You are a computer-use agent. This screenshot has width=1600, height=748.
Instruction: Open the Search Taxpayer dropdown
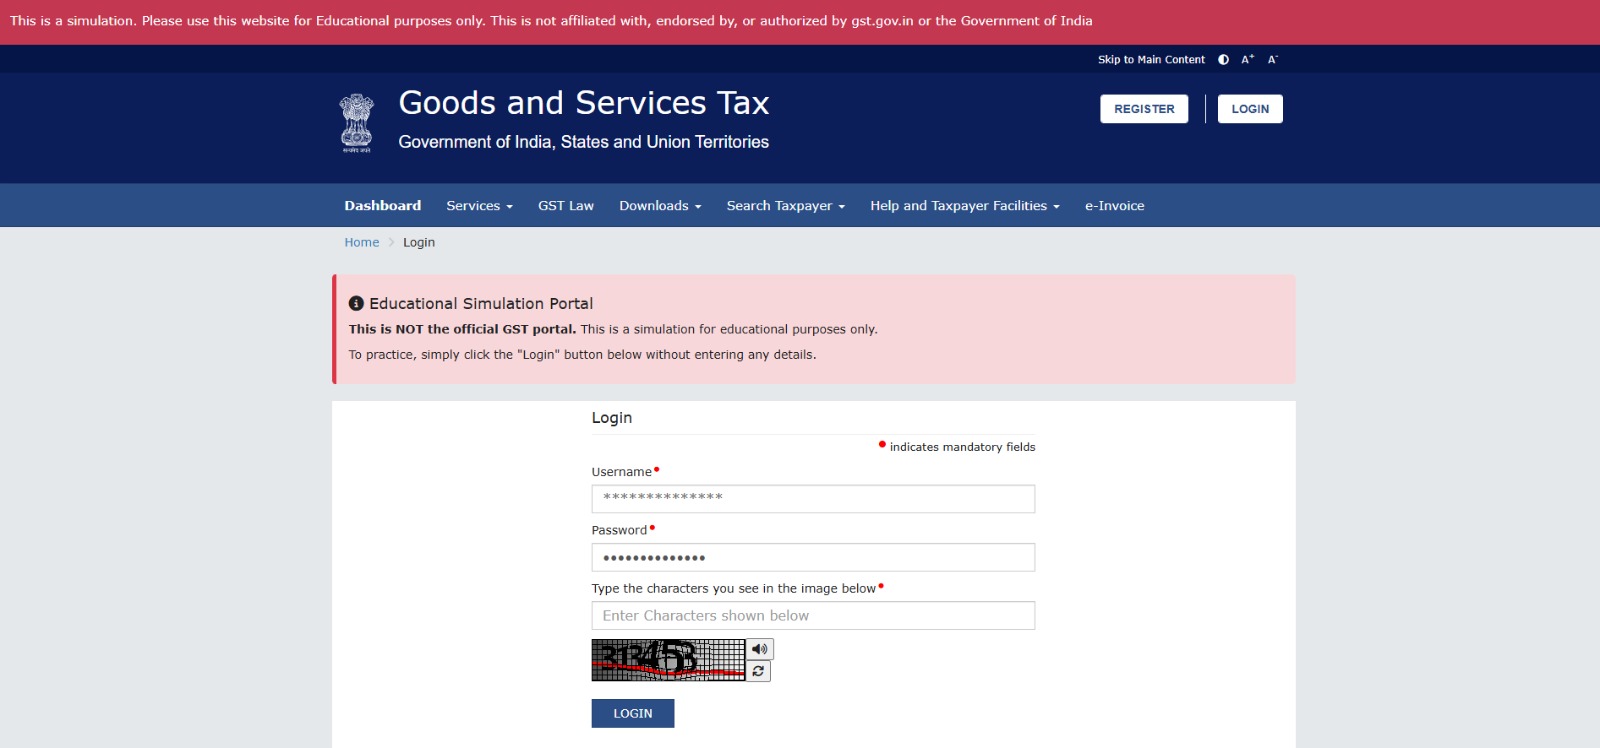786,206
